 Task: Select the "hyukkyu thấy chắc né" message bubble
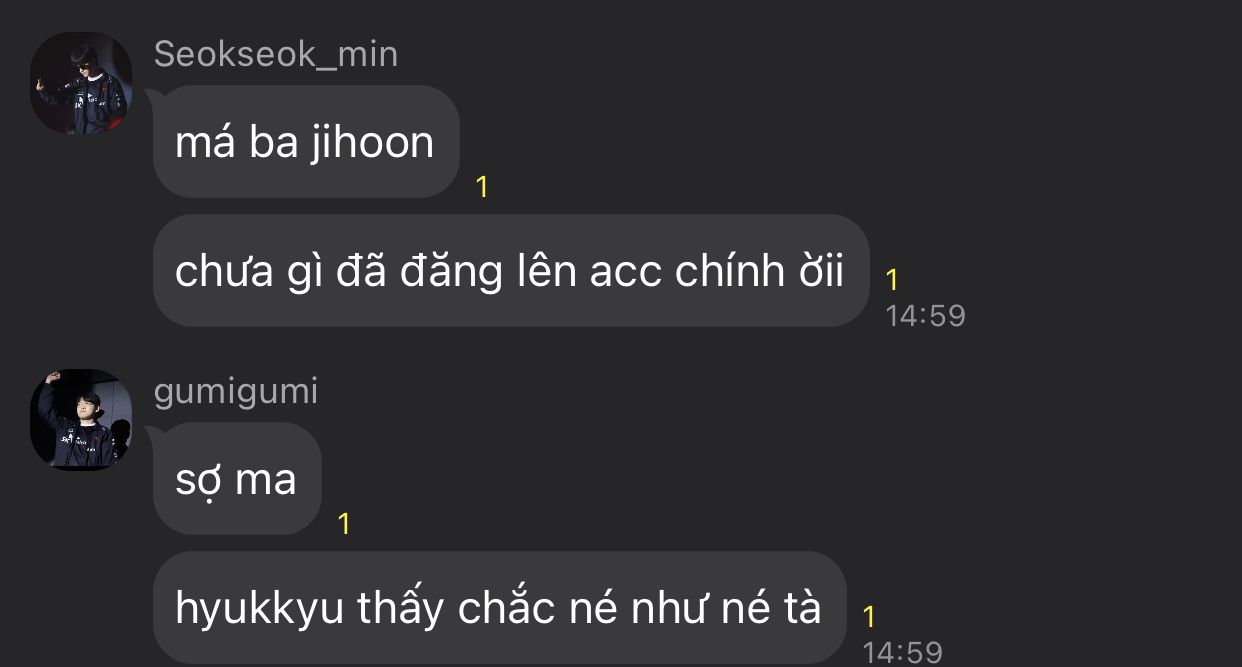click(x=499, y=607)
